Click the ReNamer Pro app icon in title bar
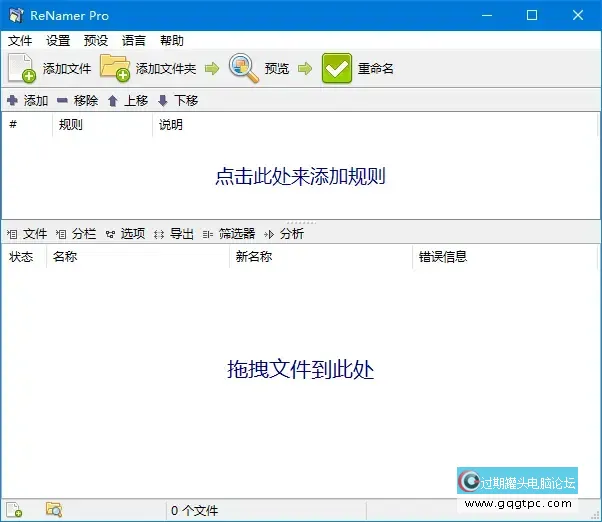Viewport: 602px width, 522px height. [16, 15]
